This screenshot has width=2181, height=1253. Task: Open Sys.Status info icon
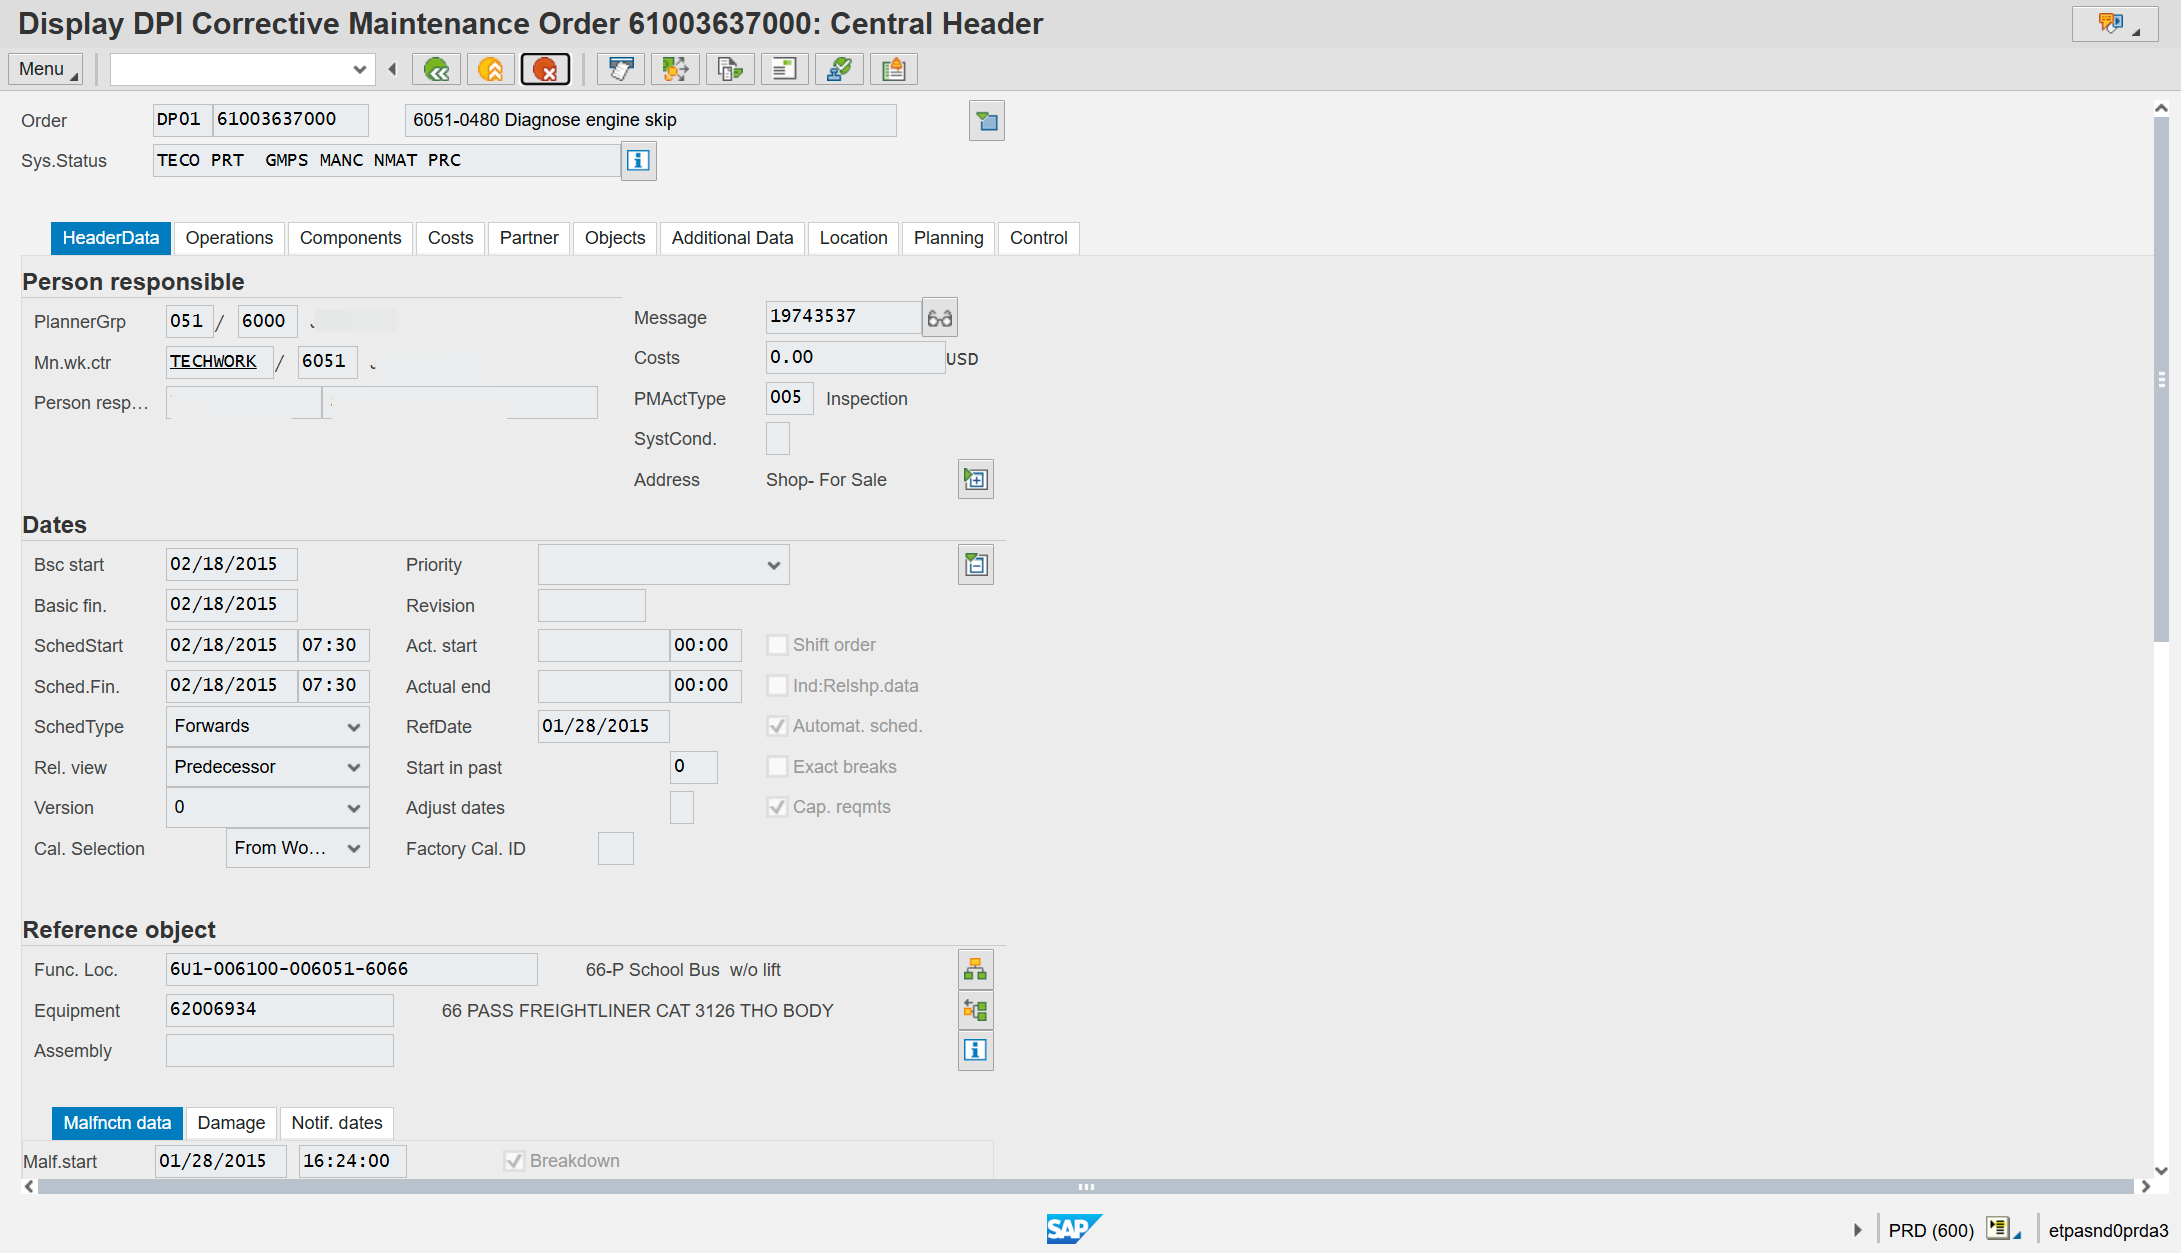[x=639, y=160]
